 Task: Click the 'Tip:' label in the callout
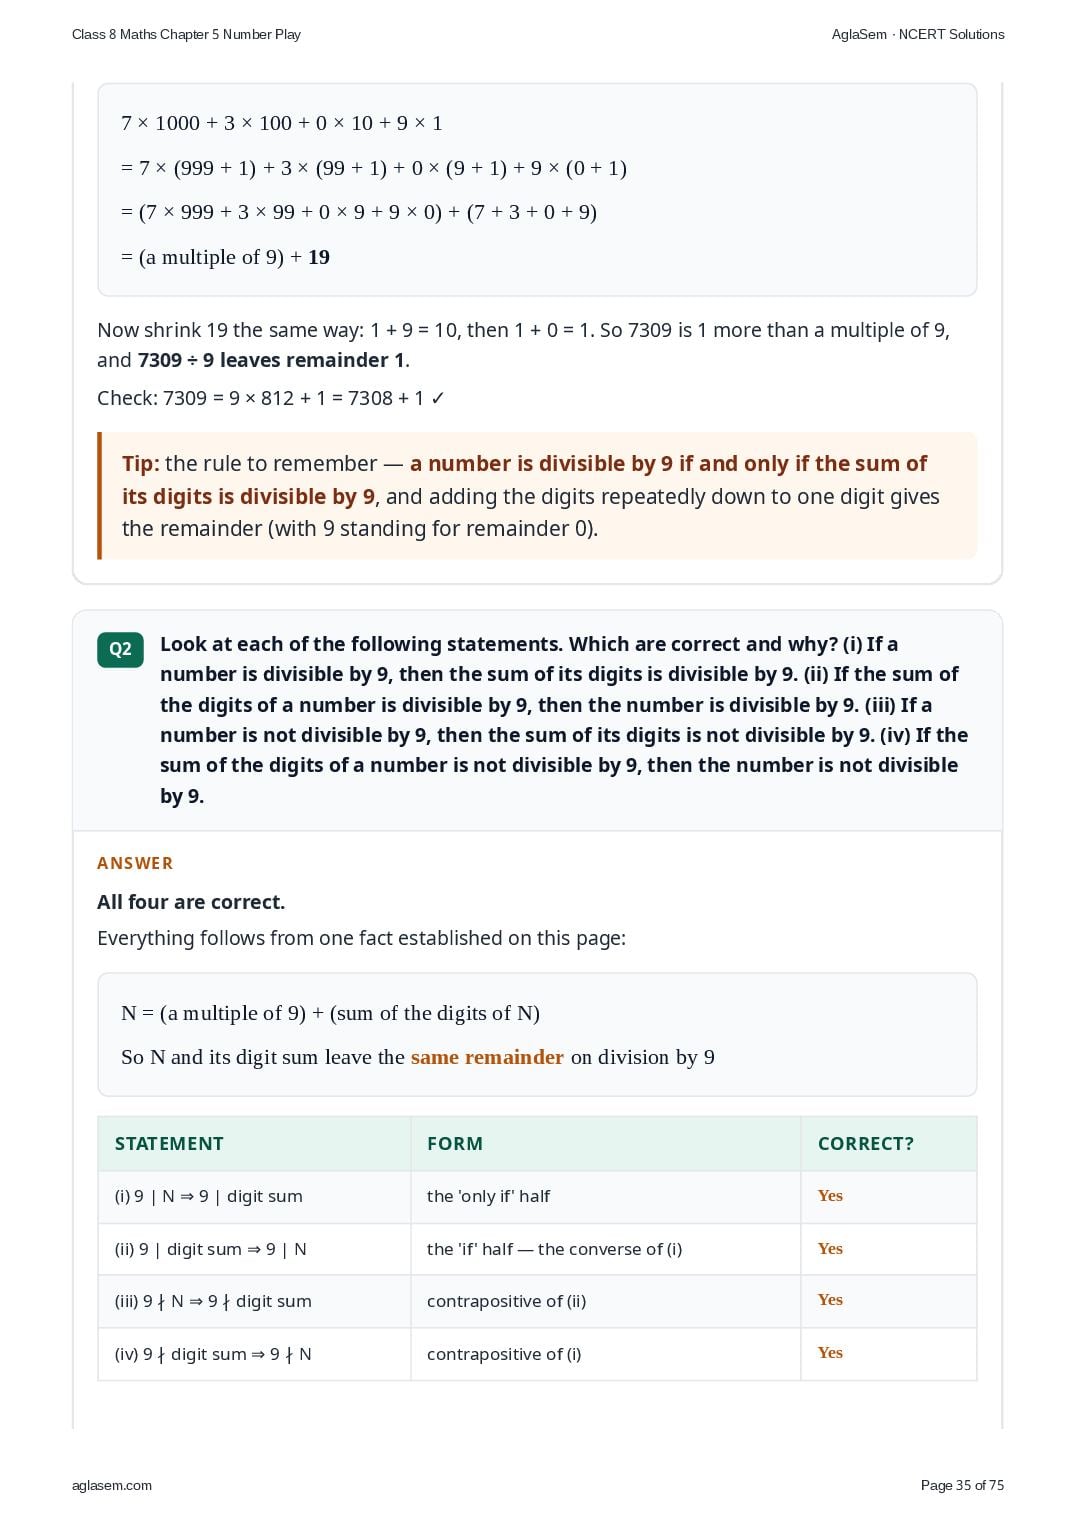(x=140, y=464)
